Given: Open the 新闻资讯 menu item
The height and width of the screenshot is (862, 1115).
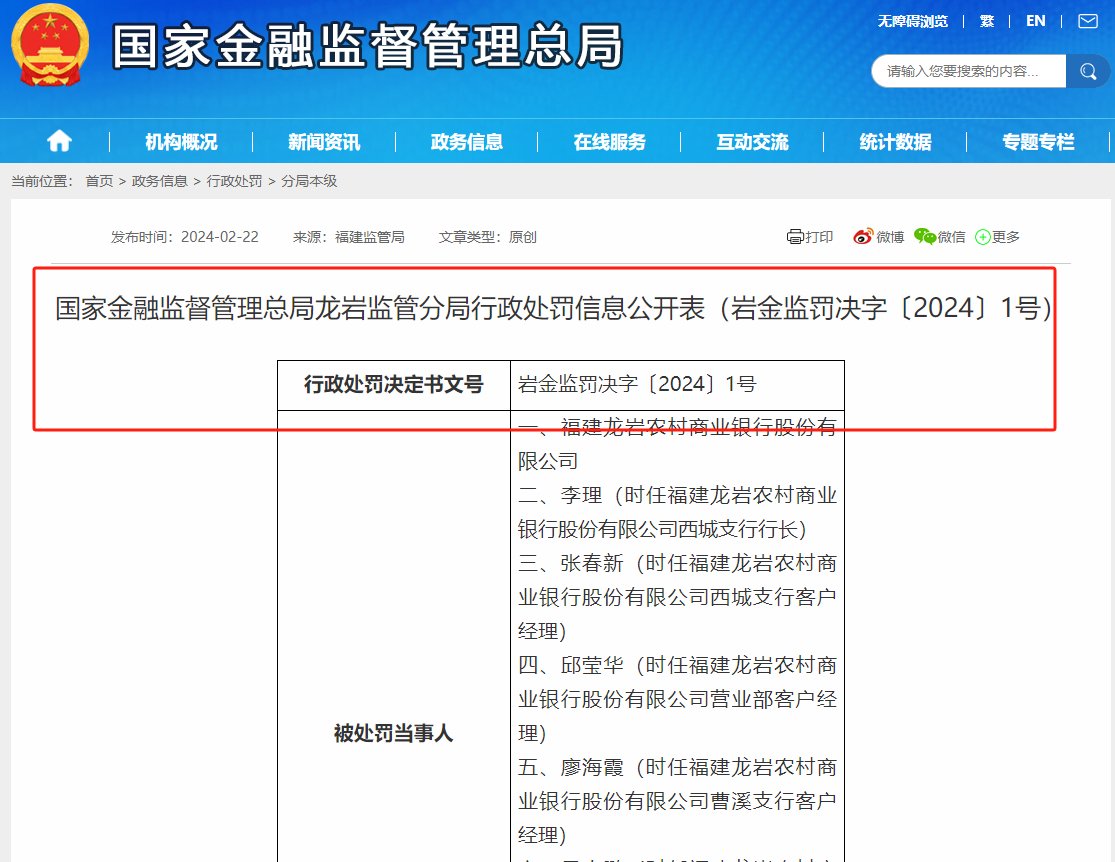Looking at the screenshot, I should click(324, 141).
